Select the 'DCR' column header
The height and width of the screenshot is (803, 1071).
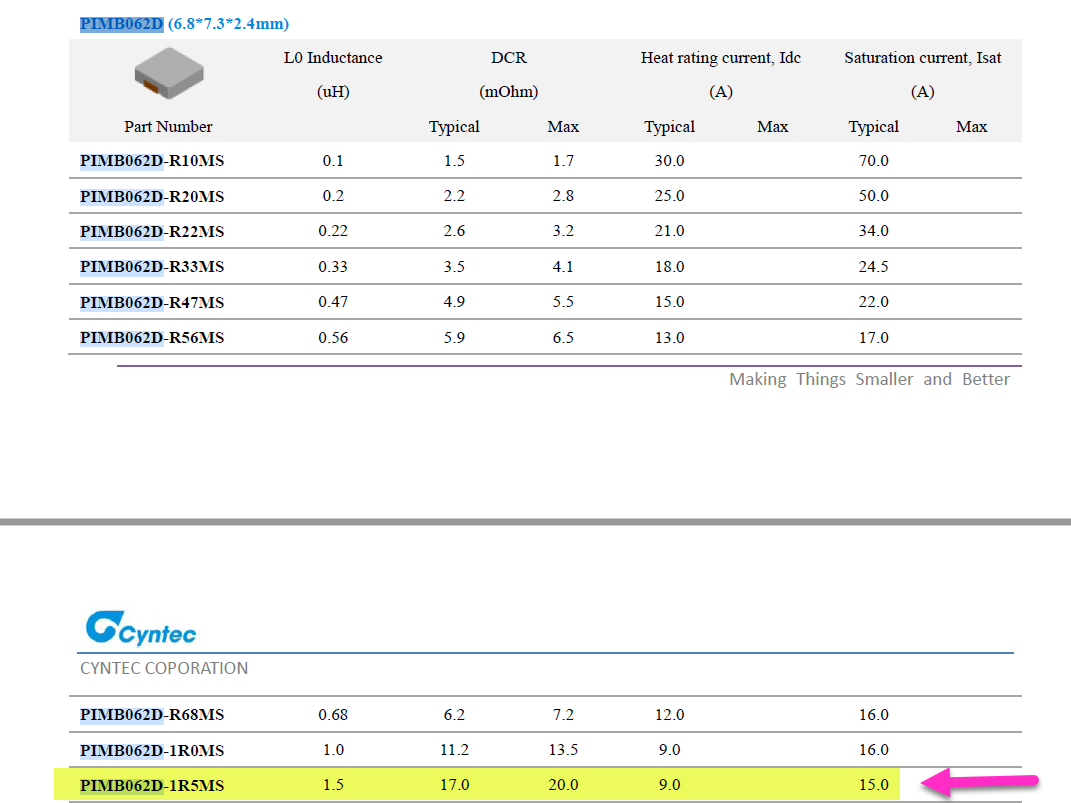[509, 58]
